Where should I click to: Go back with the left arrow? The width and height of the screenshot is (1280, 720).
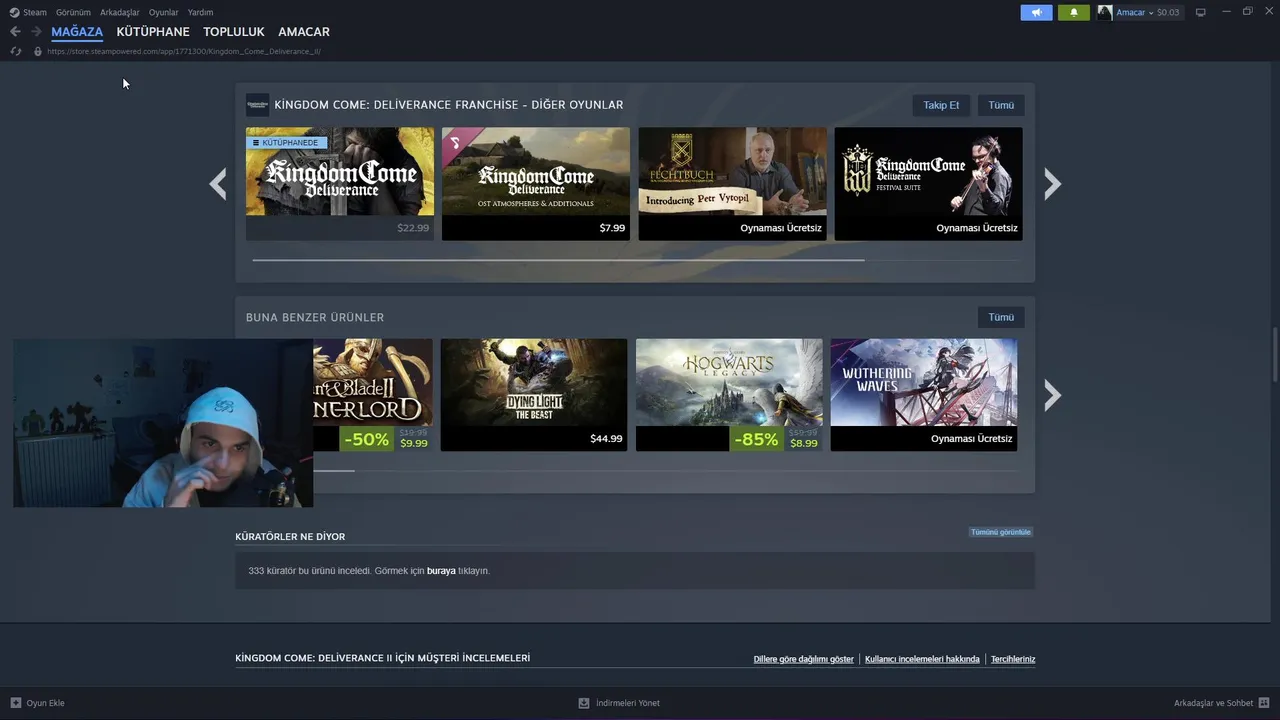coord(15,32)
